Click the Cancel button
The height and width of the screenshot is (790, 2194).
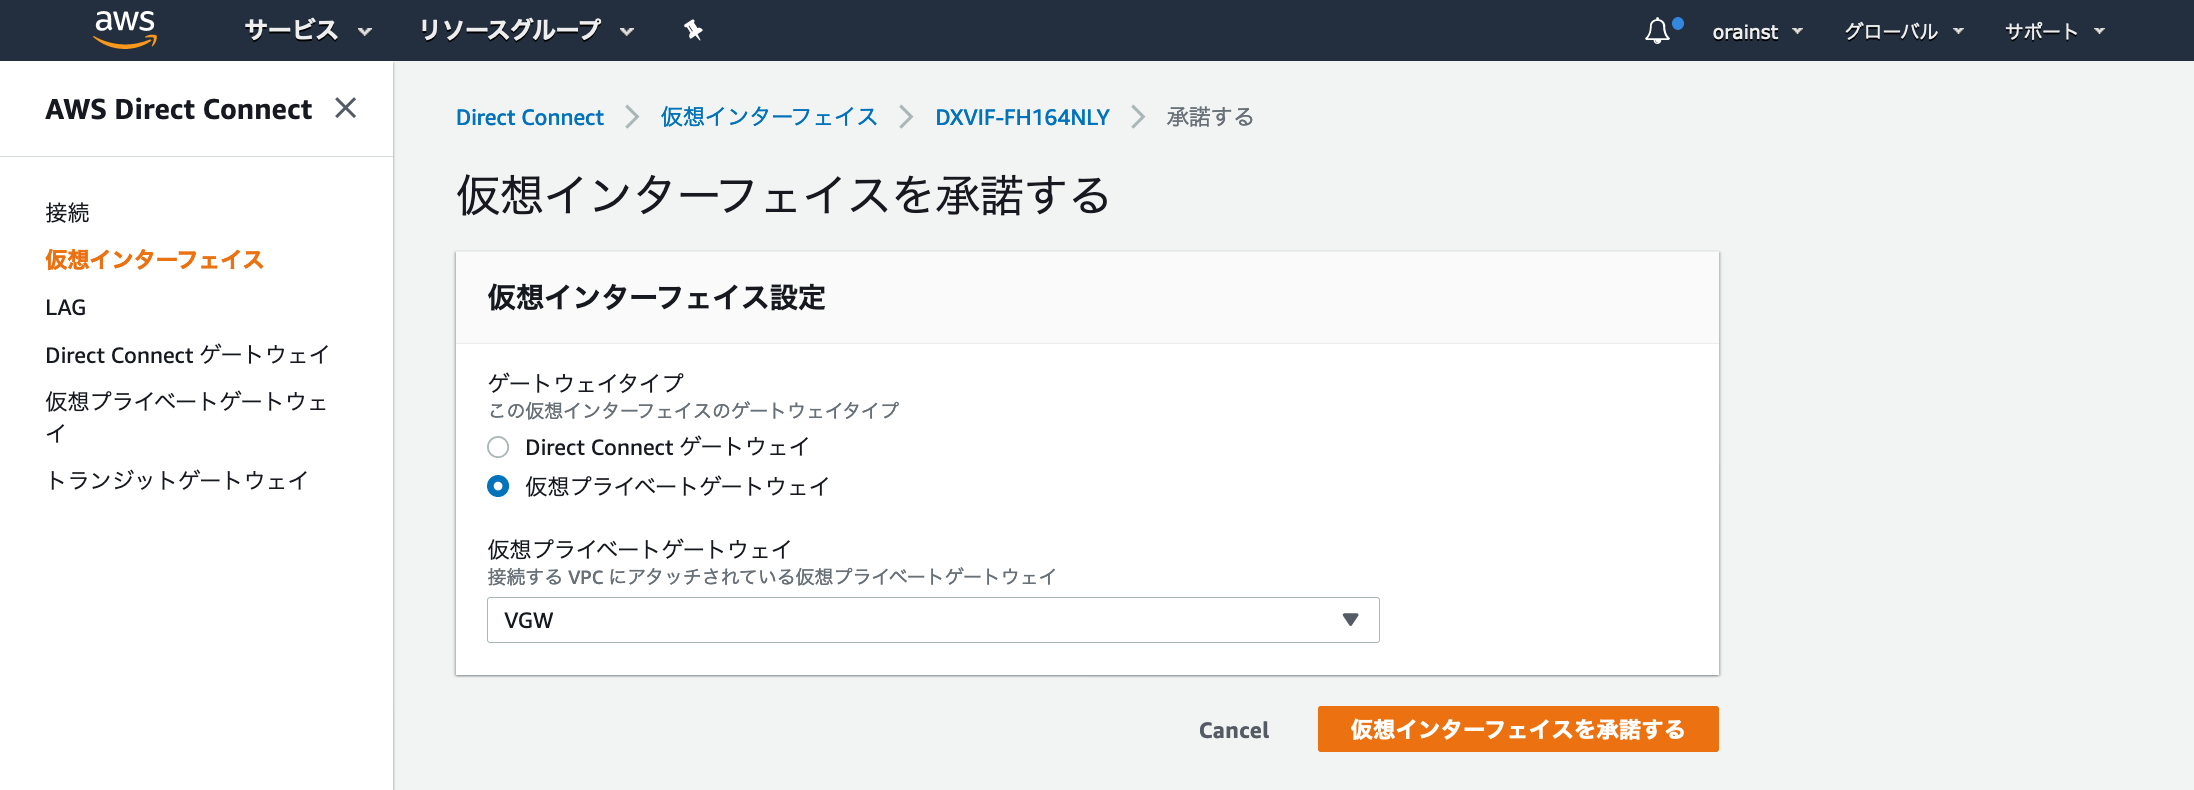coord(1234,730)
